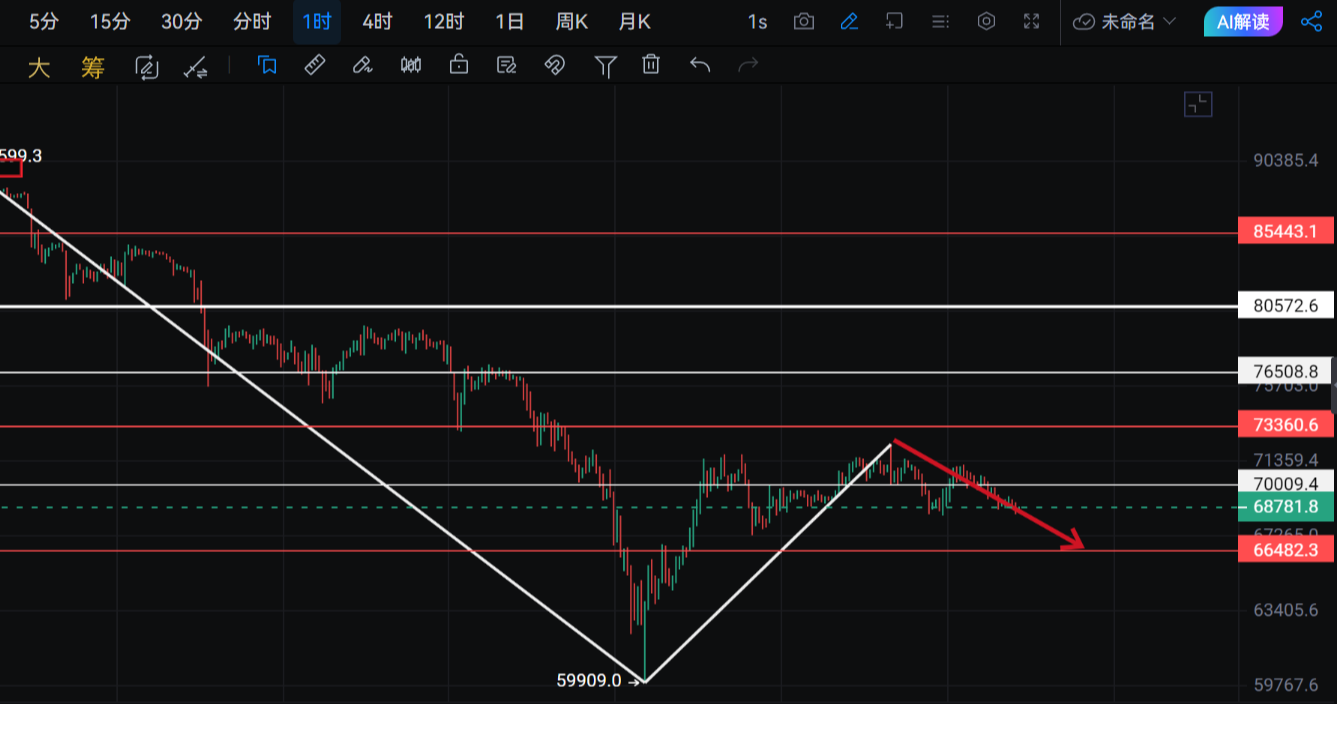The height and width of the screenshot is (755, 1337).
Task: Enter fullscreen with the expand arrows icon
Action: point(1032,22)
